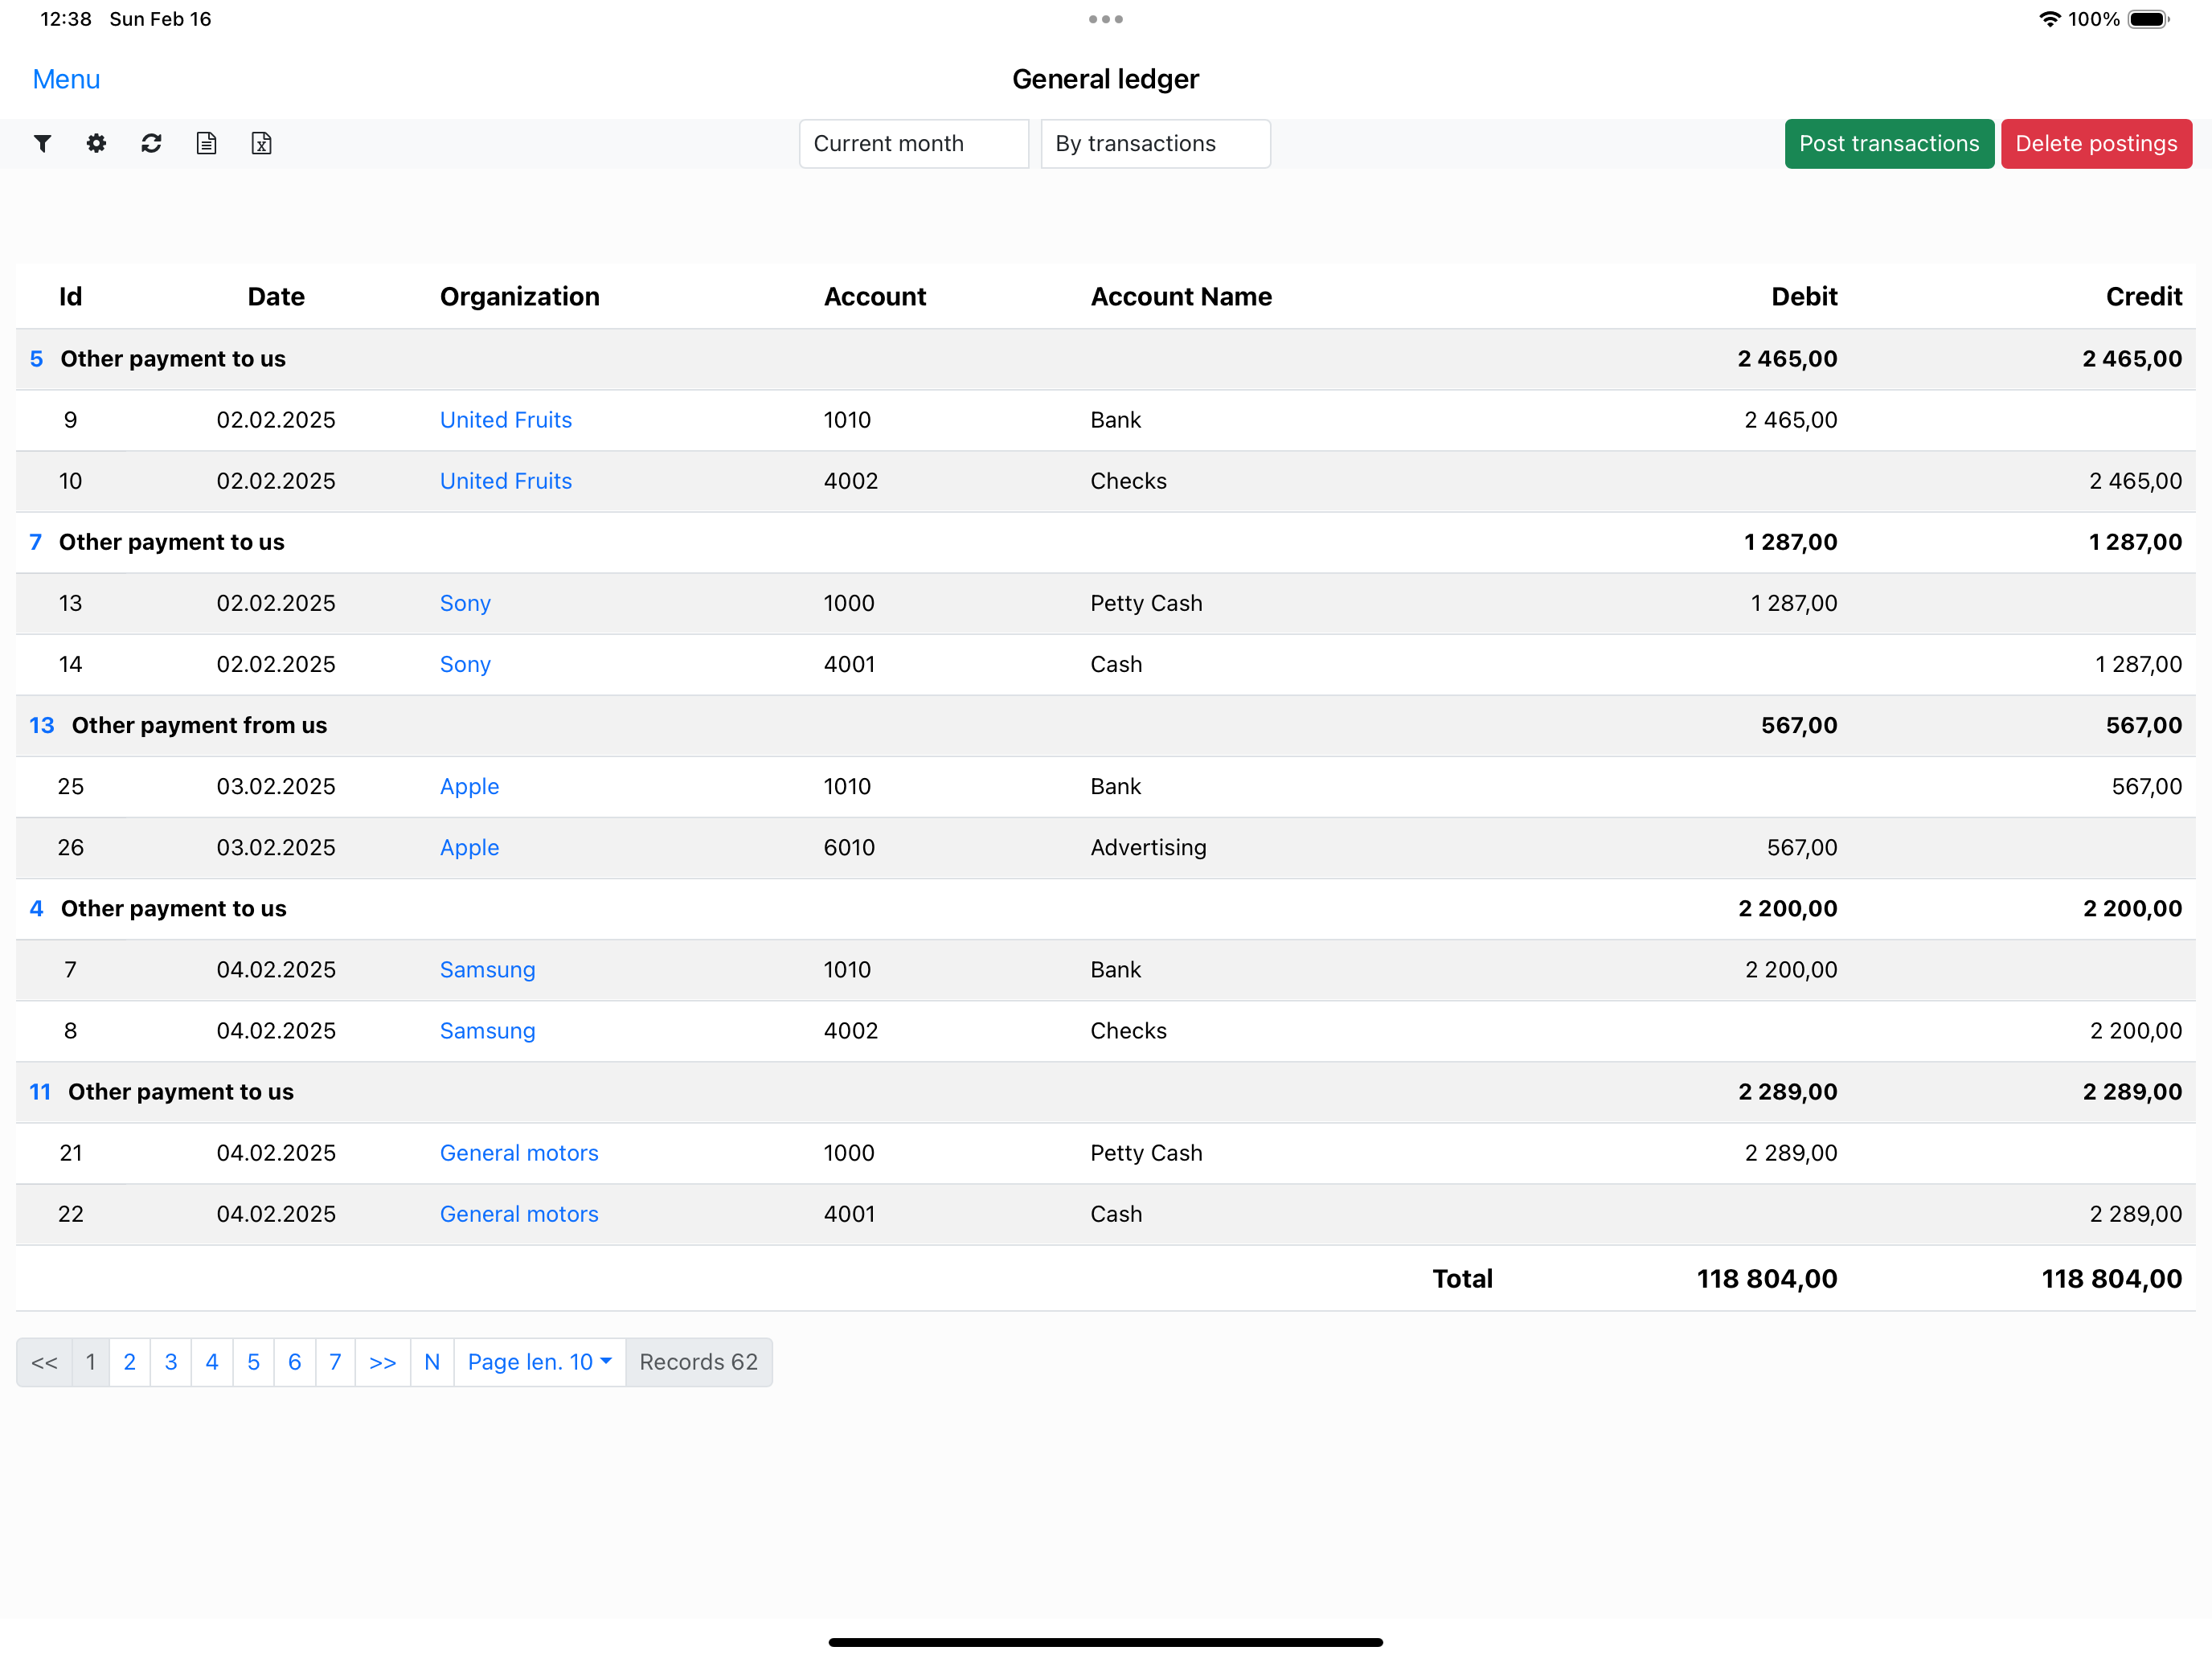The width and height of the screenshot is (2212, 1659).
Task: Go to page 3
Action: (171, 1362)
